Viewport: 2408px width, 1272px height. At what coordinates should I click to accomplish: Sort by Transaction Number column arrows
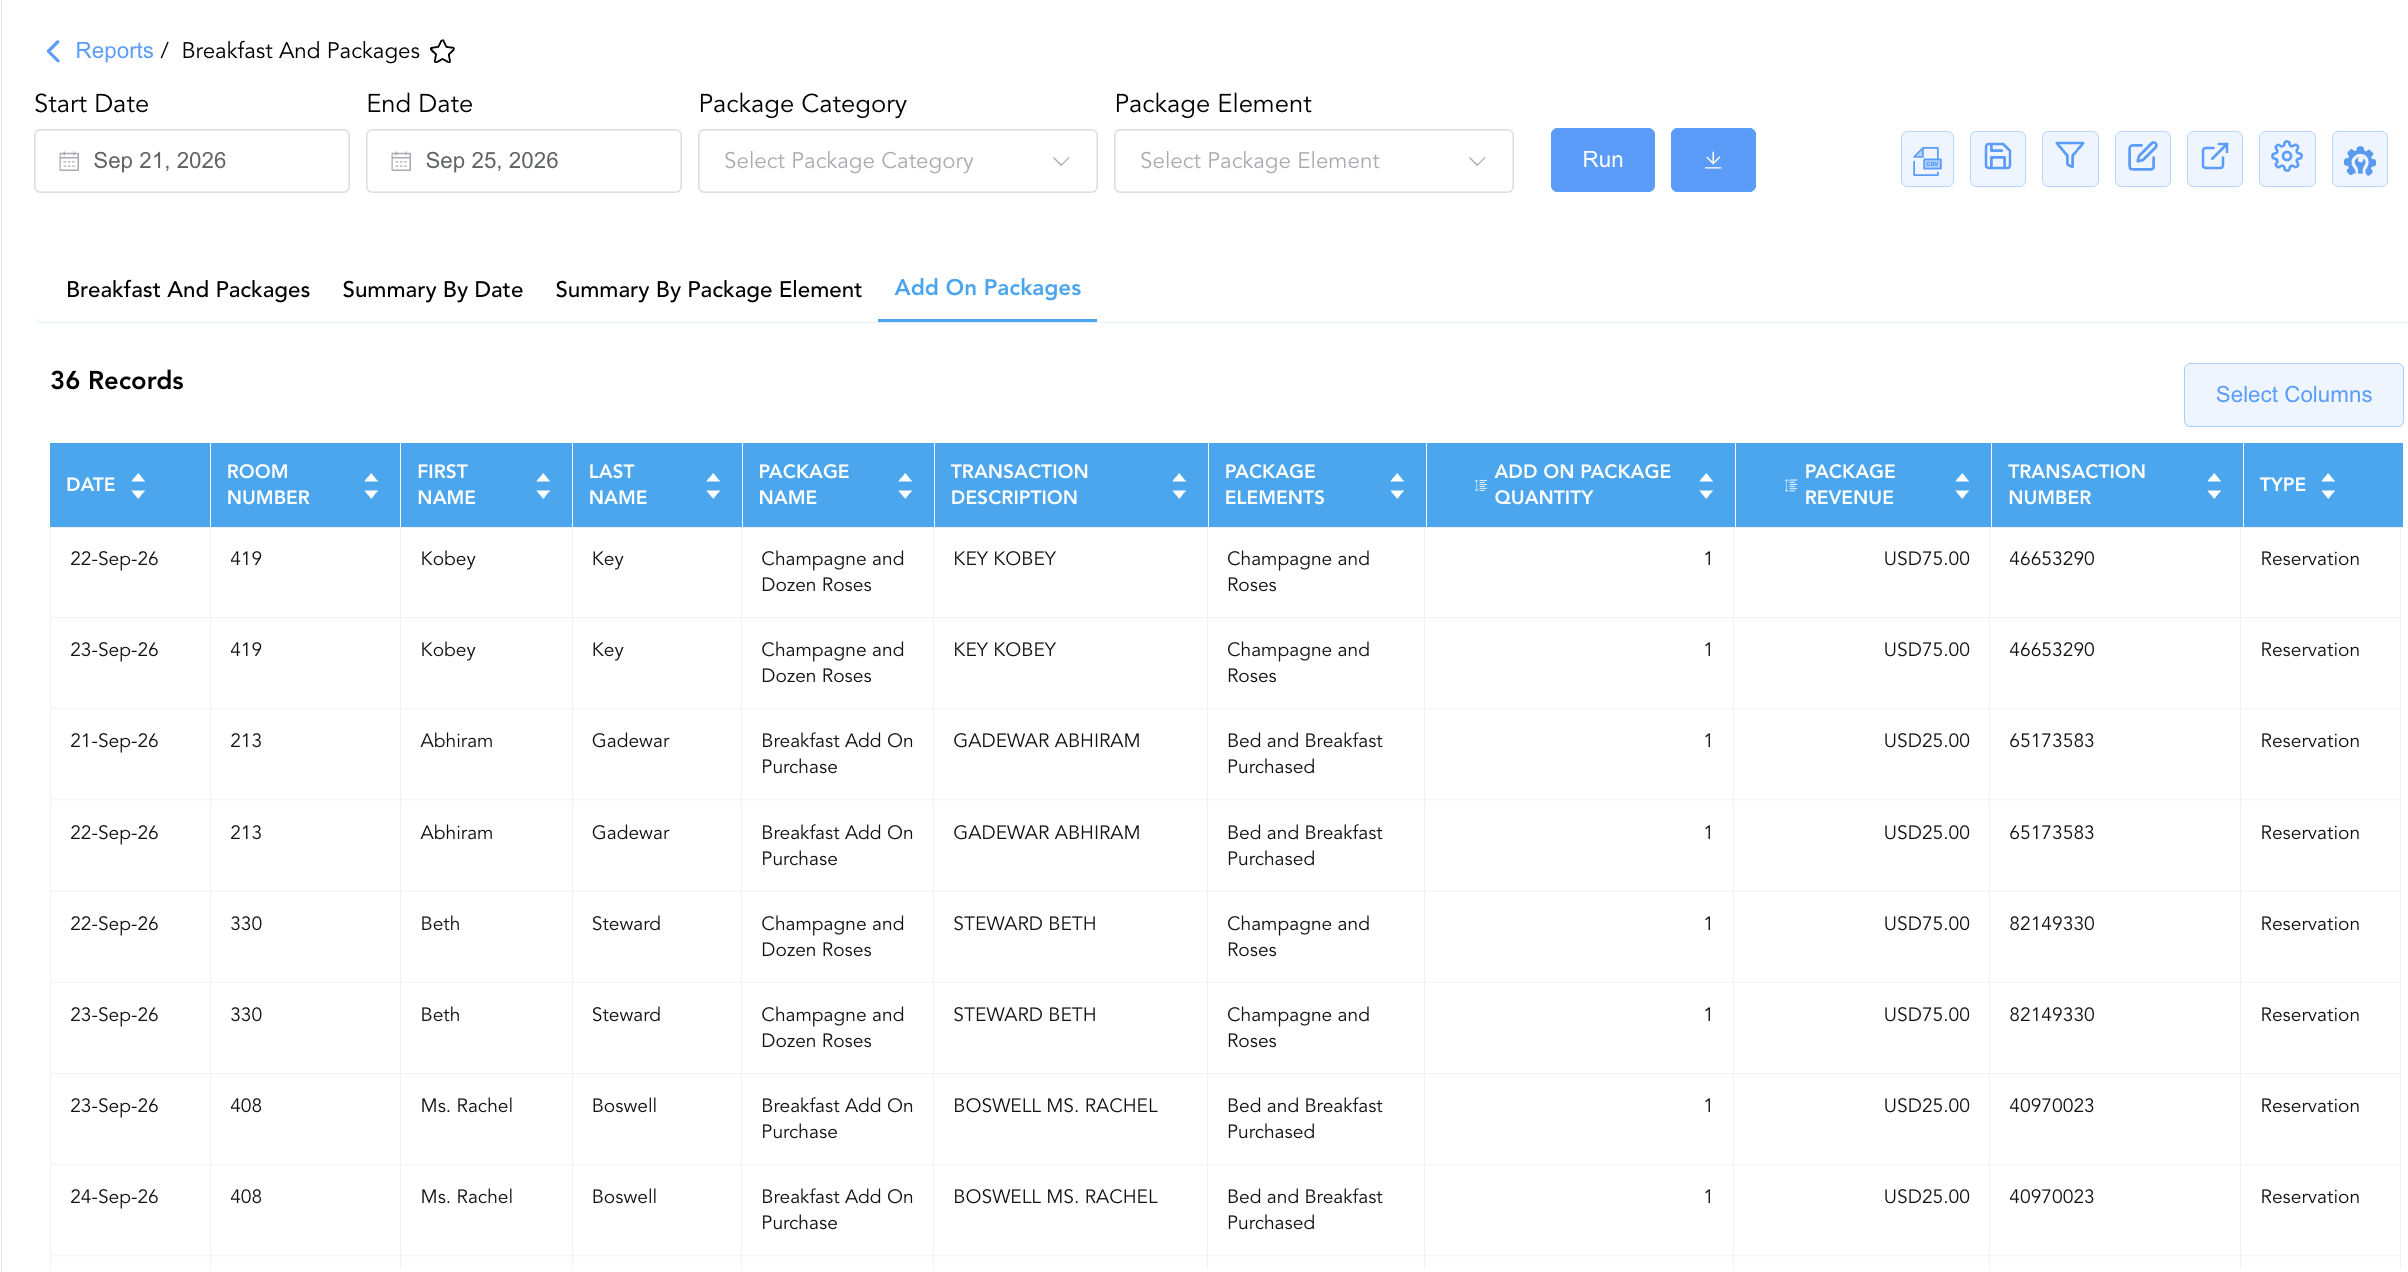click(2214, 485)
